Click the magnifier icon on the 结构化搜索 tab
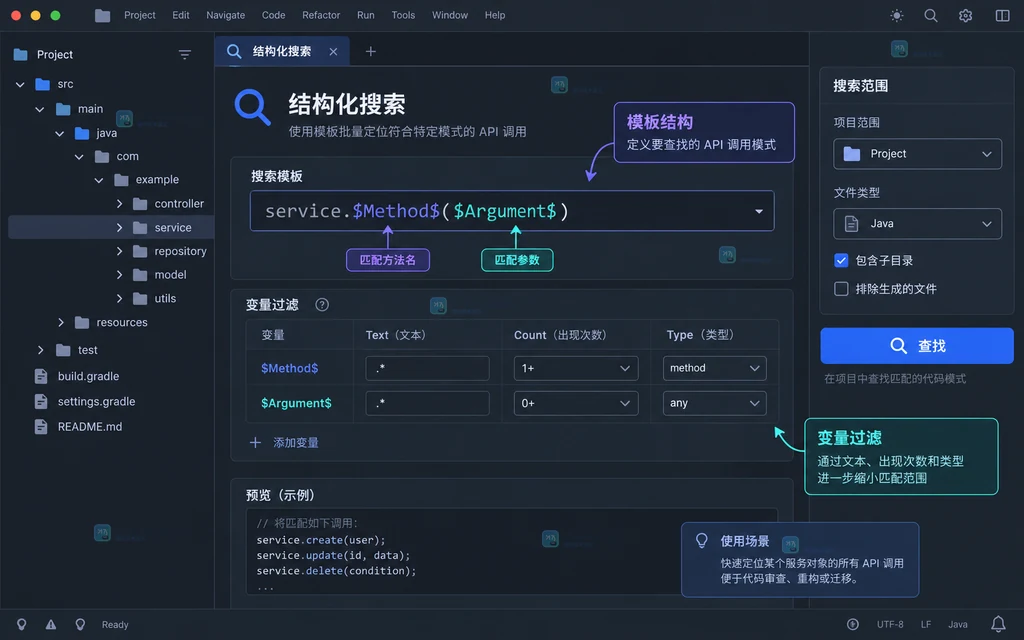The image size is (1024, 640). coord(234,52)
